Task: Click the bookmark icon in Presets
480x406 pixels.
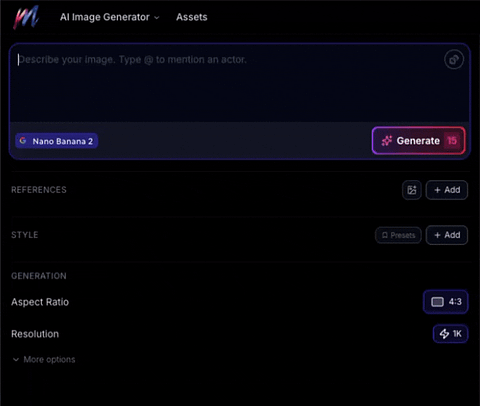Action: coord(385,235)
